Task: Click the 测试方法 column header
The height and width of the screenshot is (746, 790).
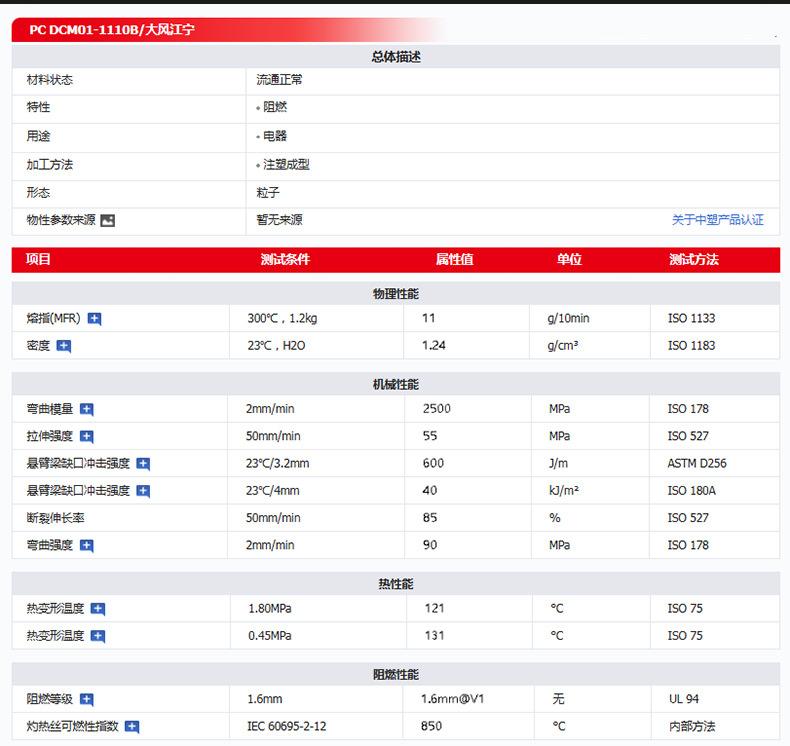Action: [693, 259]
